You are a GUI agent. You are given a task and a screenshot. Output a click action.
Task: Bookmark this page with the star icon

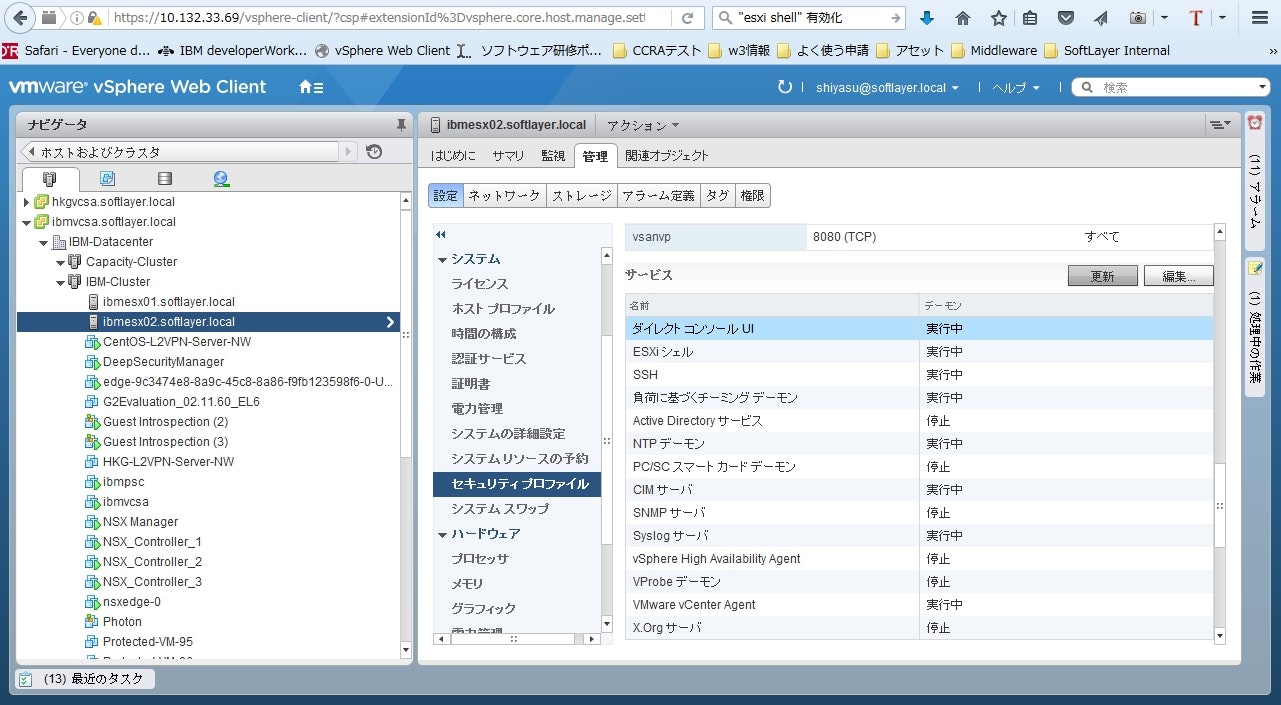point(998,18)
